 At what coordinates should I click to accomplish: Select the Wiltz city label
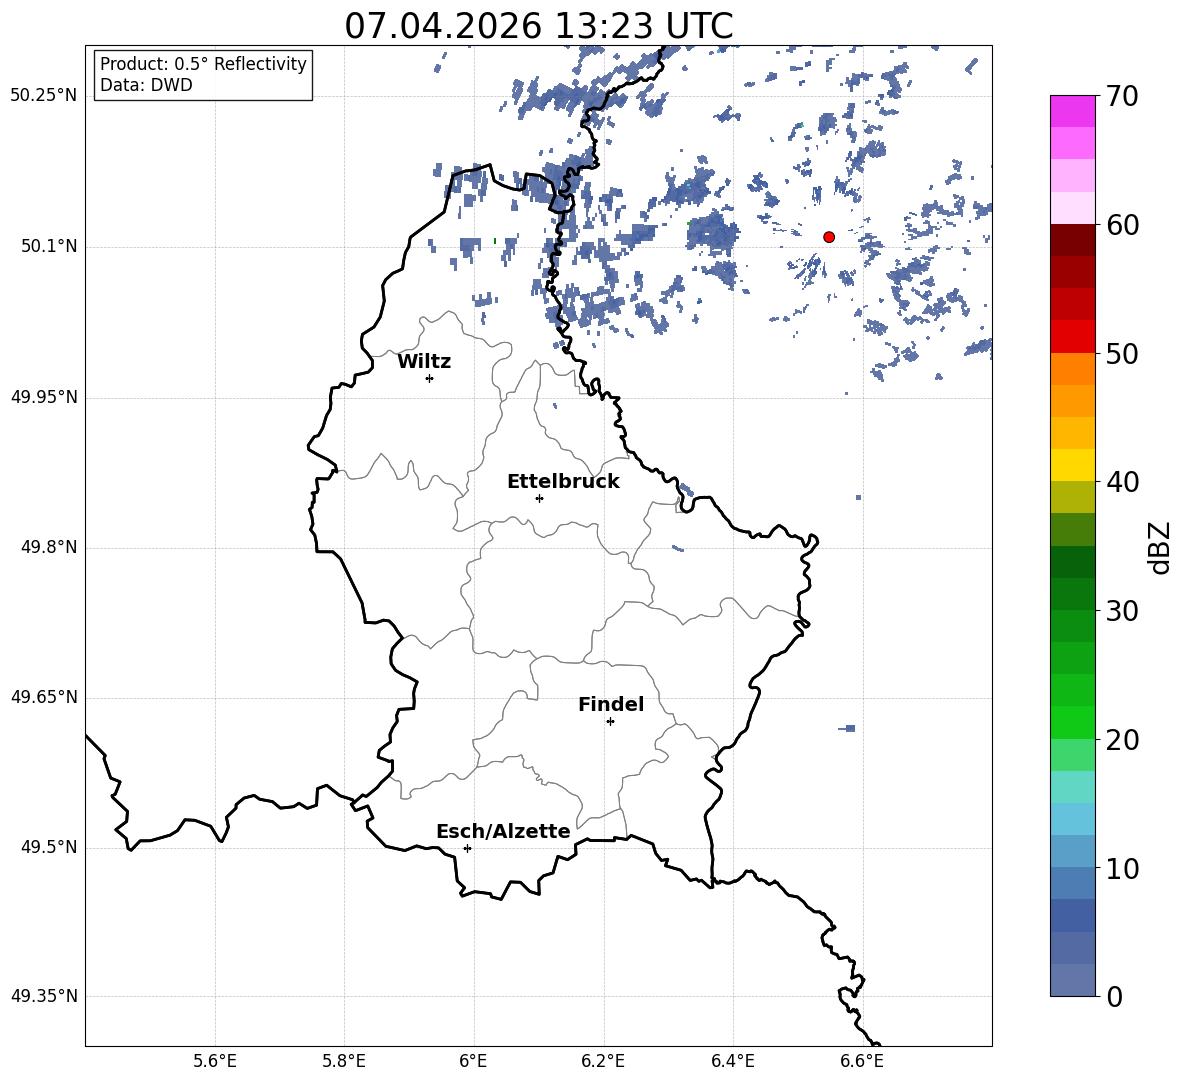[x=424, y=362]
